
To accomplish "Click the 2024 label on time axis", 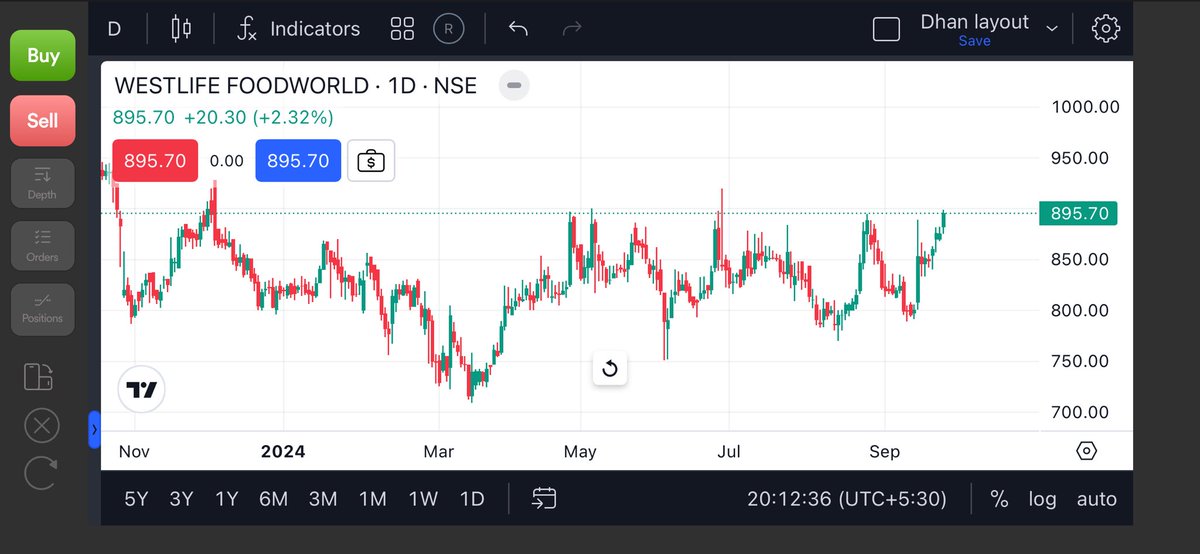I will tap(283, 451).
